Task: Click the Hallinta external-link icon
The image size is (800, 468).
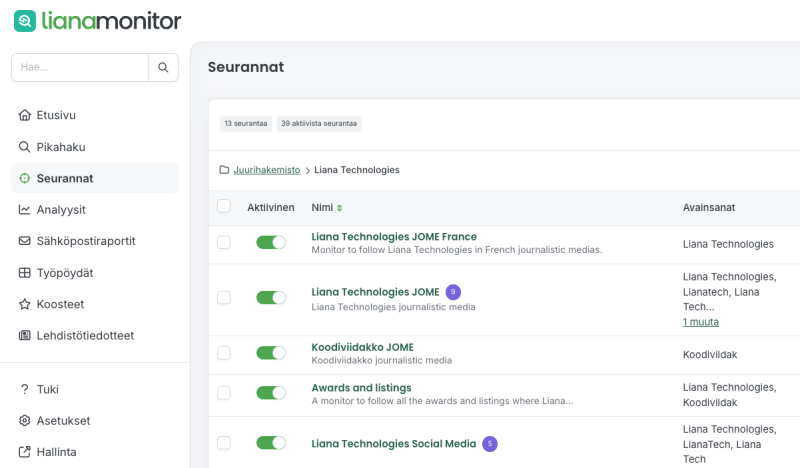Action: (24, 452)
